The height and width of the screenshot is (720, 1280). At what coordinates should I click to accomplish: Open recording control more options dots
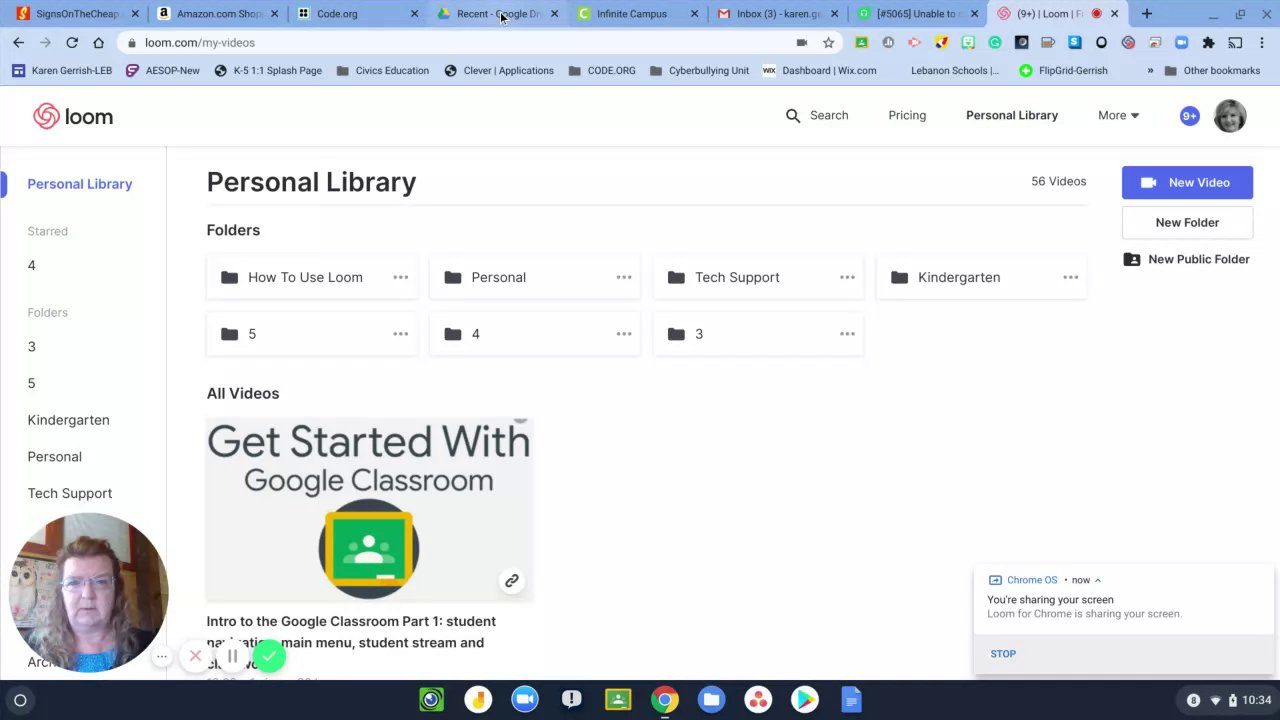click(161, 657)
